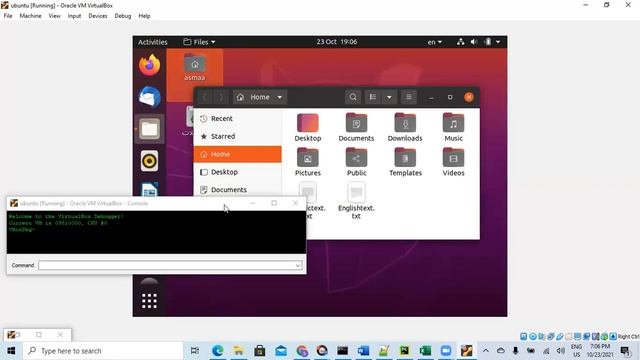Open Task View on Windows taskbar
Viewport: 640px width, 360px height.
(x=195, y=351)
